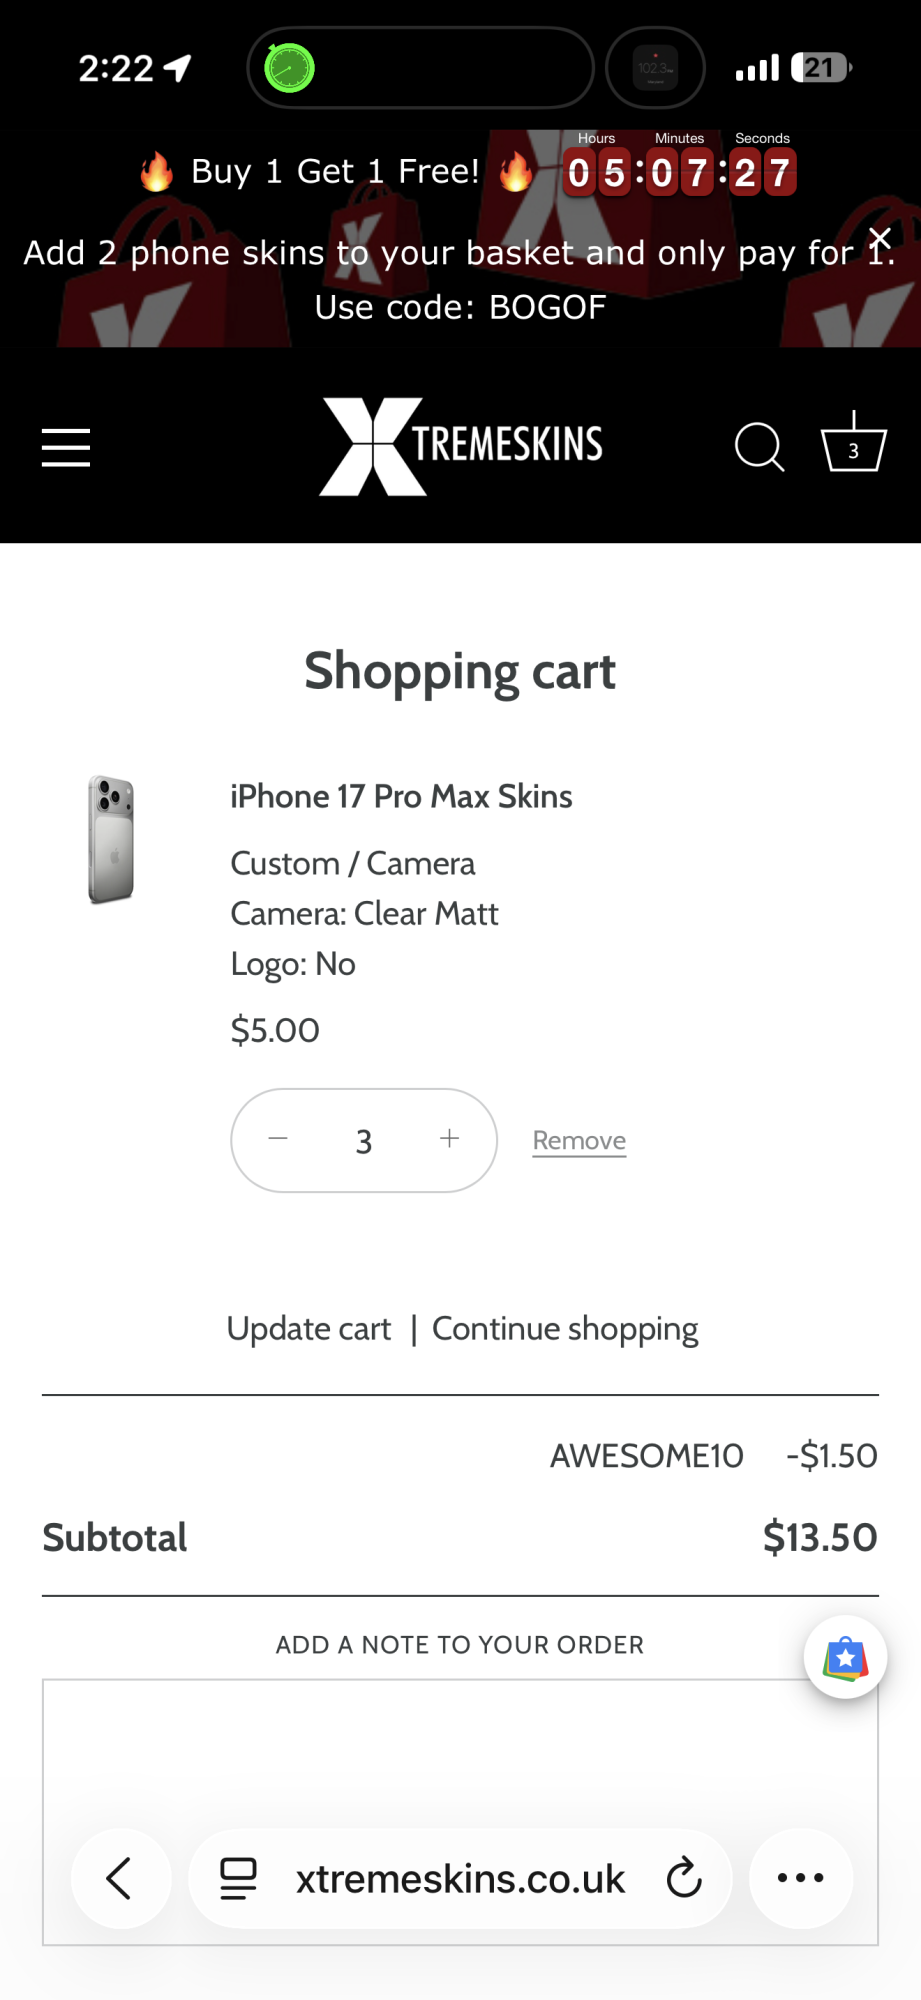This screenshot has width=921, height=2000.
Task: Click the quantity field showing 3
Action: click(x=364, y=1141)
